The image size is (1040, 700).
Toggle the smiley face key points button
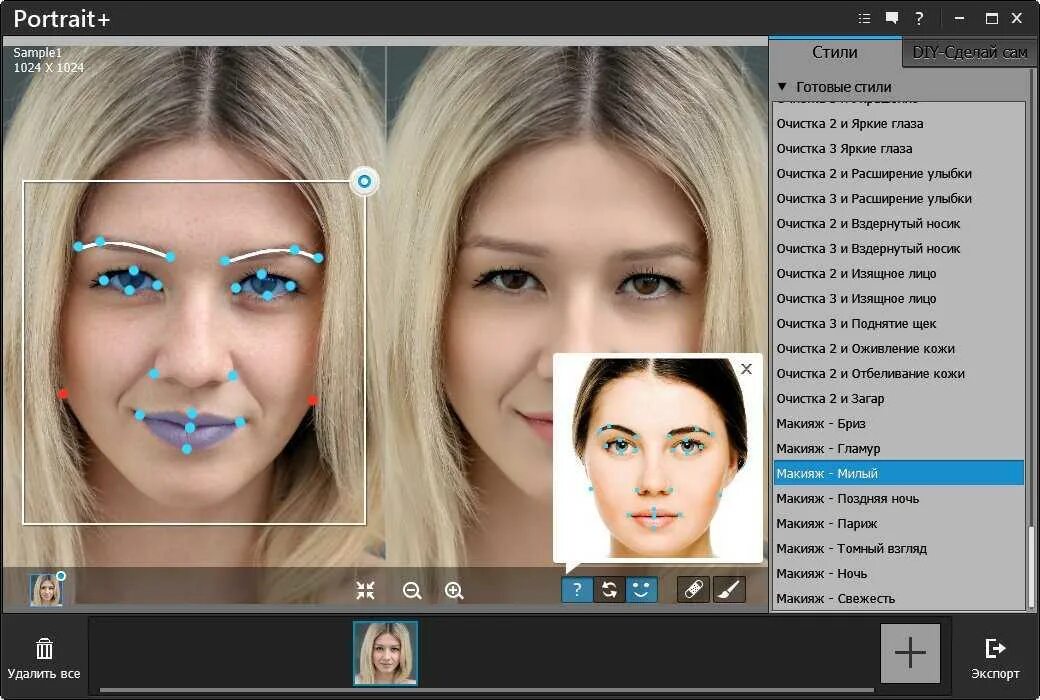pos(641,589)
